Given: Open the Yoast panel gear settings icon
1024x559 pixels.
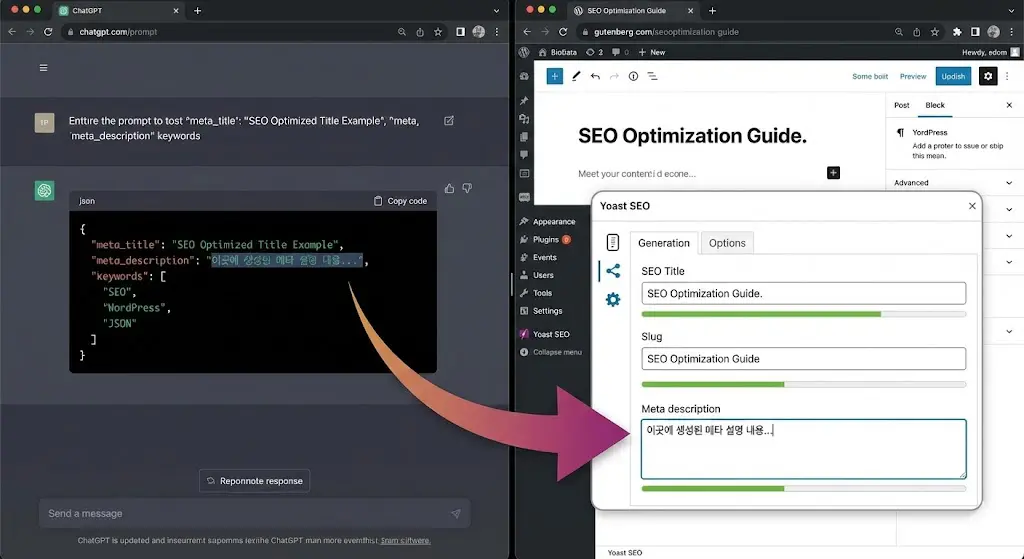Looking at the screenshot, I should [x=613, y=300].
